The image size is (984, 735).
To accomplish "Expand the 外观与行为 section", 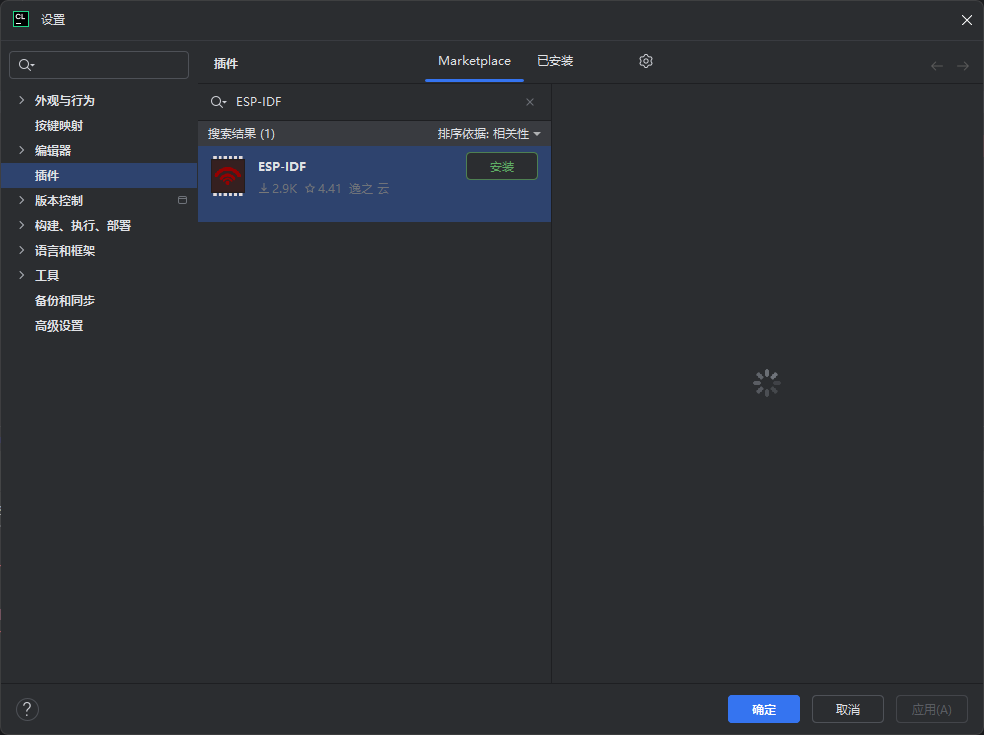I will pos(22,100).
